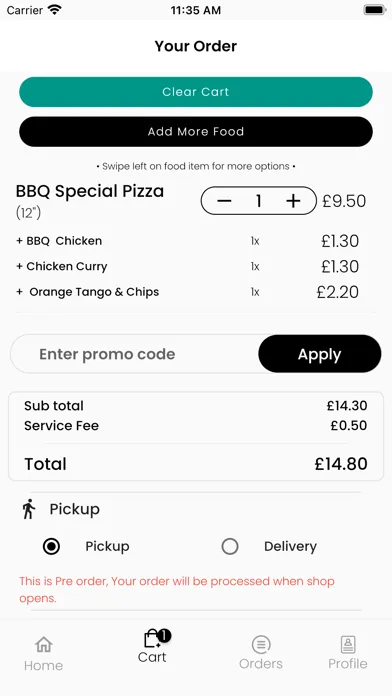The height and width of the screenshot is (696, 392).
Task: Click the Wi-Fi signal icon
Action: (55, 10)
